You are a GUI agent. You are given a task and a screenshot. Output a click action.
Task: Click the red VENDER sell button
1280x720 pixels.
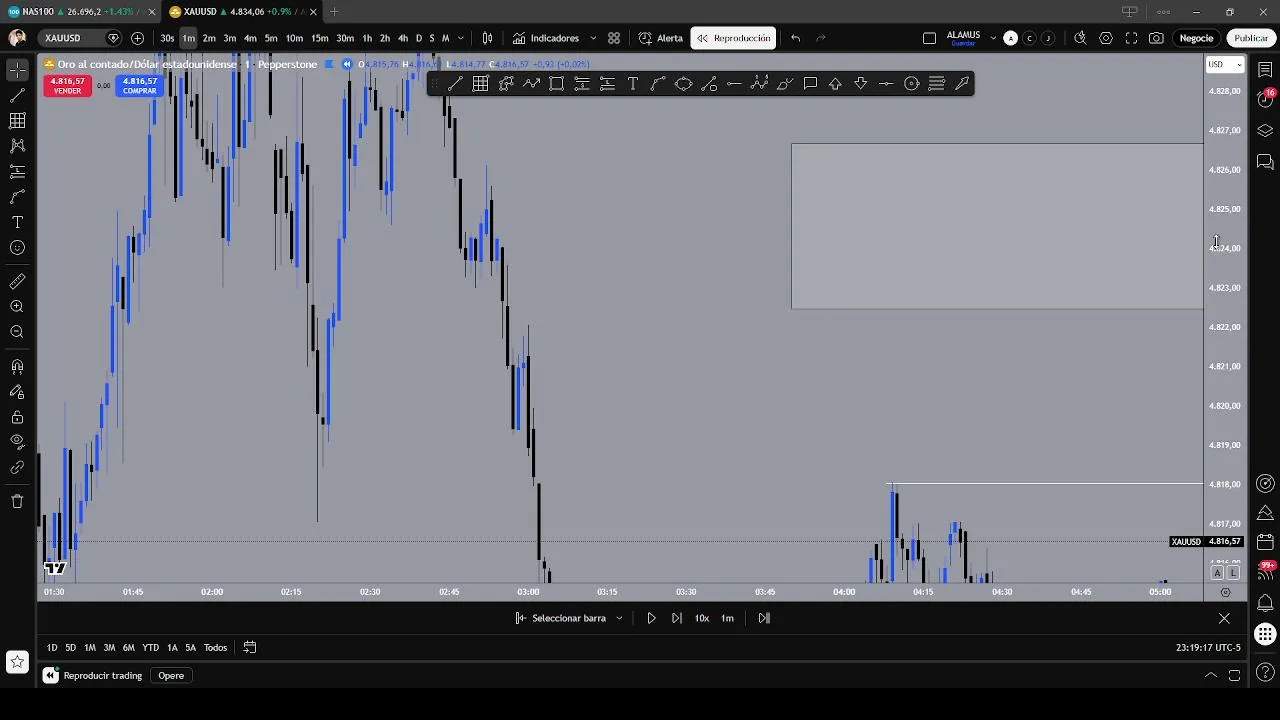coord(68,86)
